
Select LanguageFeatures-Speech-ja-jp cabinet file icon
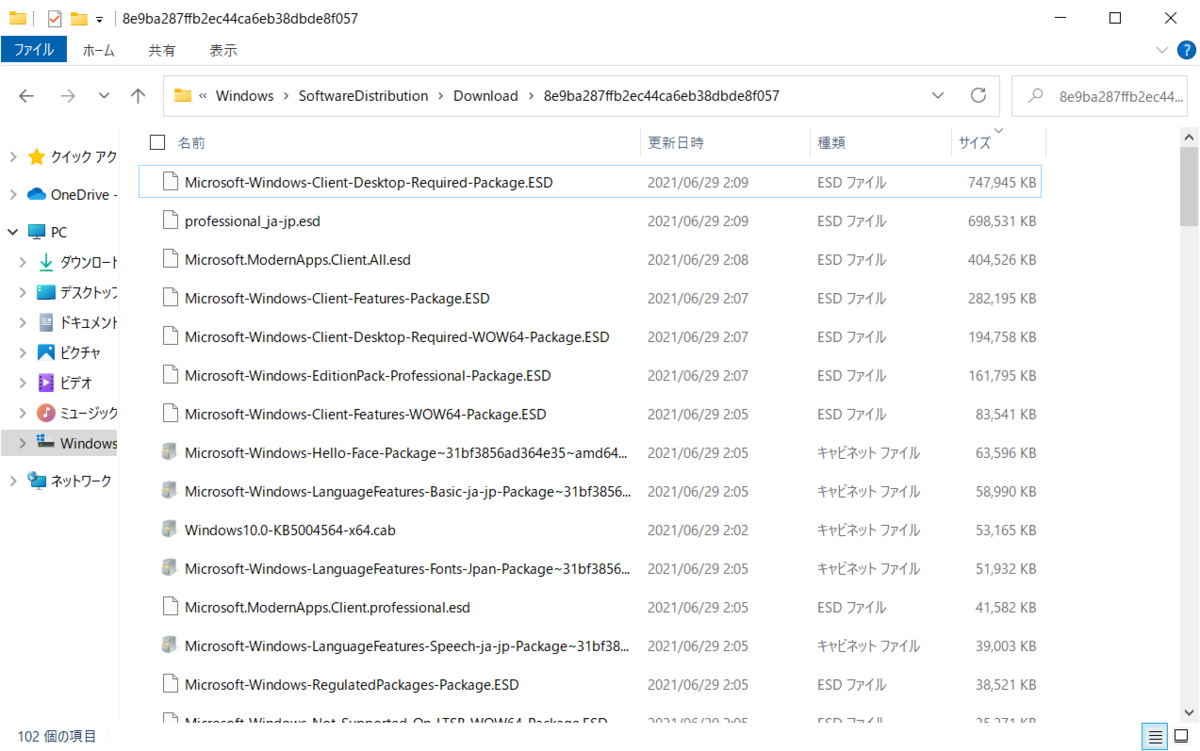170,646
